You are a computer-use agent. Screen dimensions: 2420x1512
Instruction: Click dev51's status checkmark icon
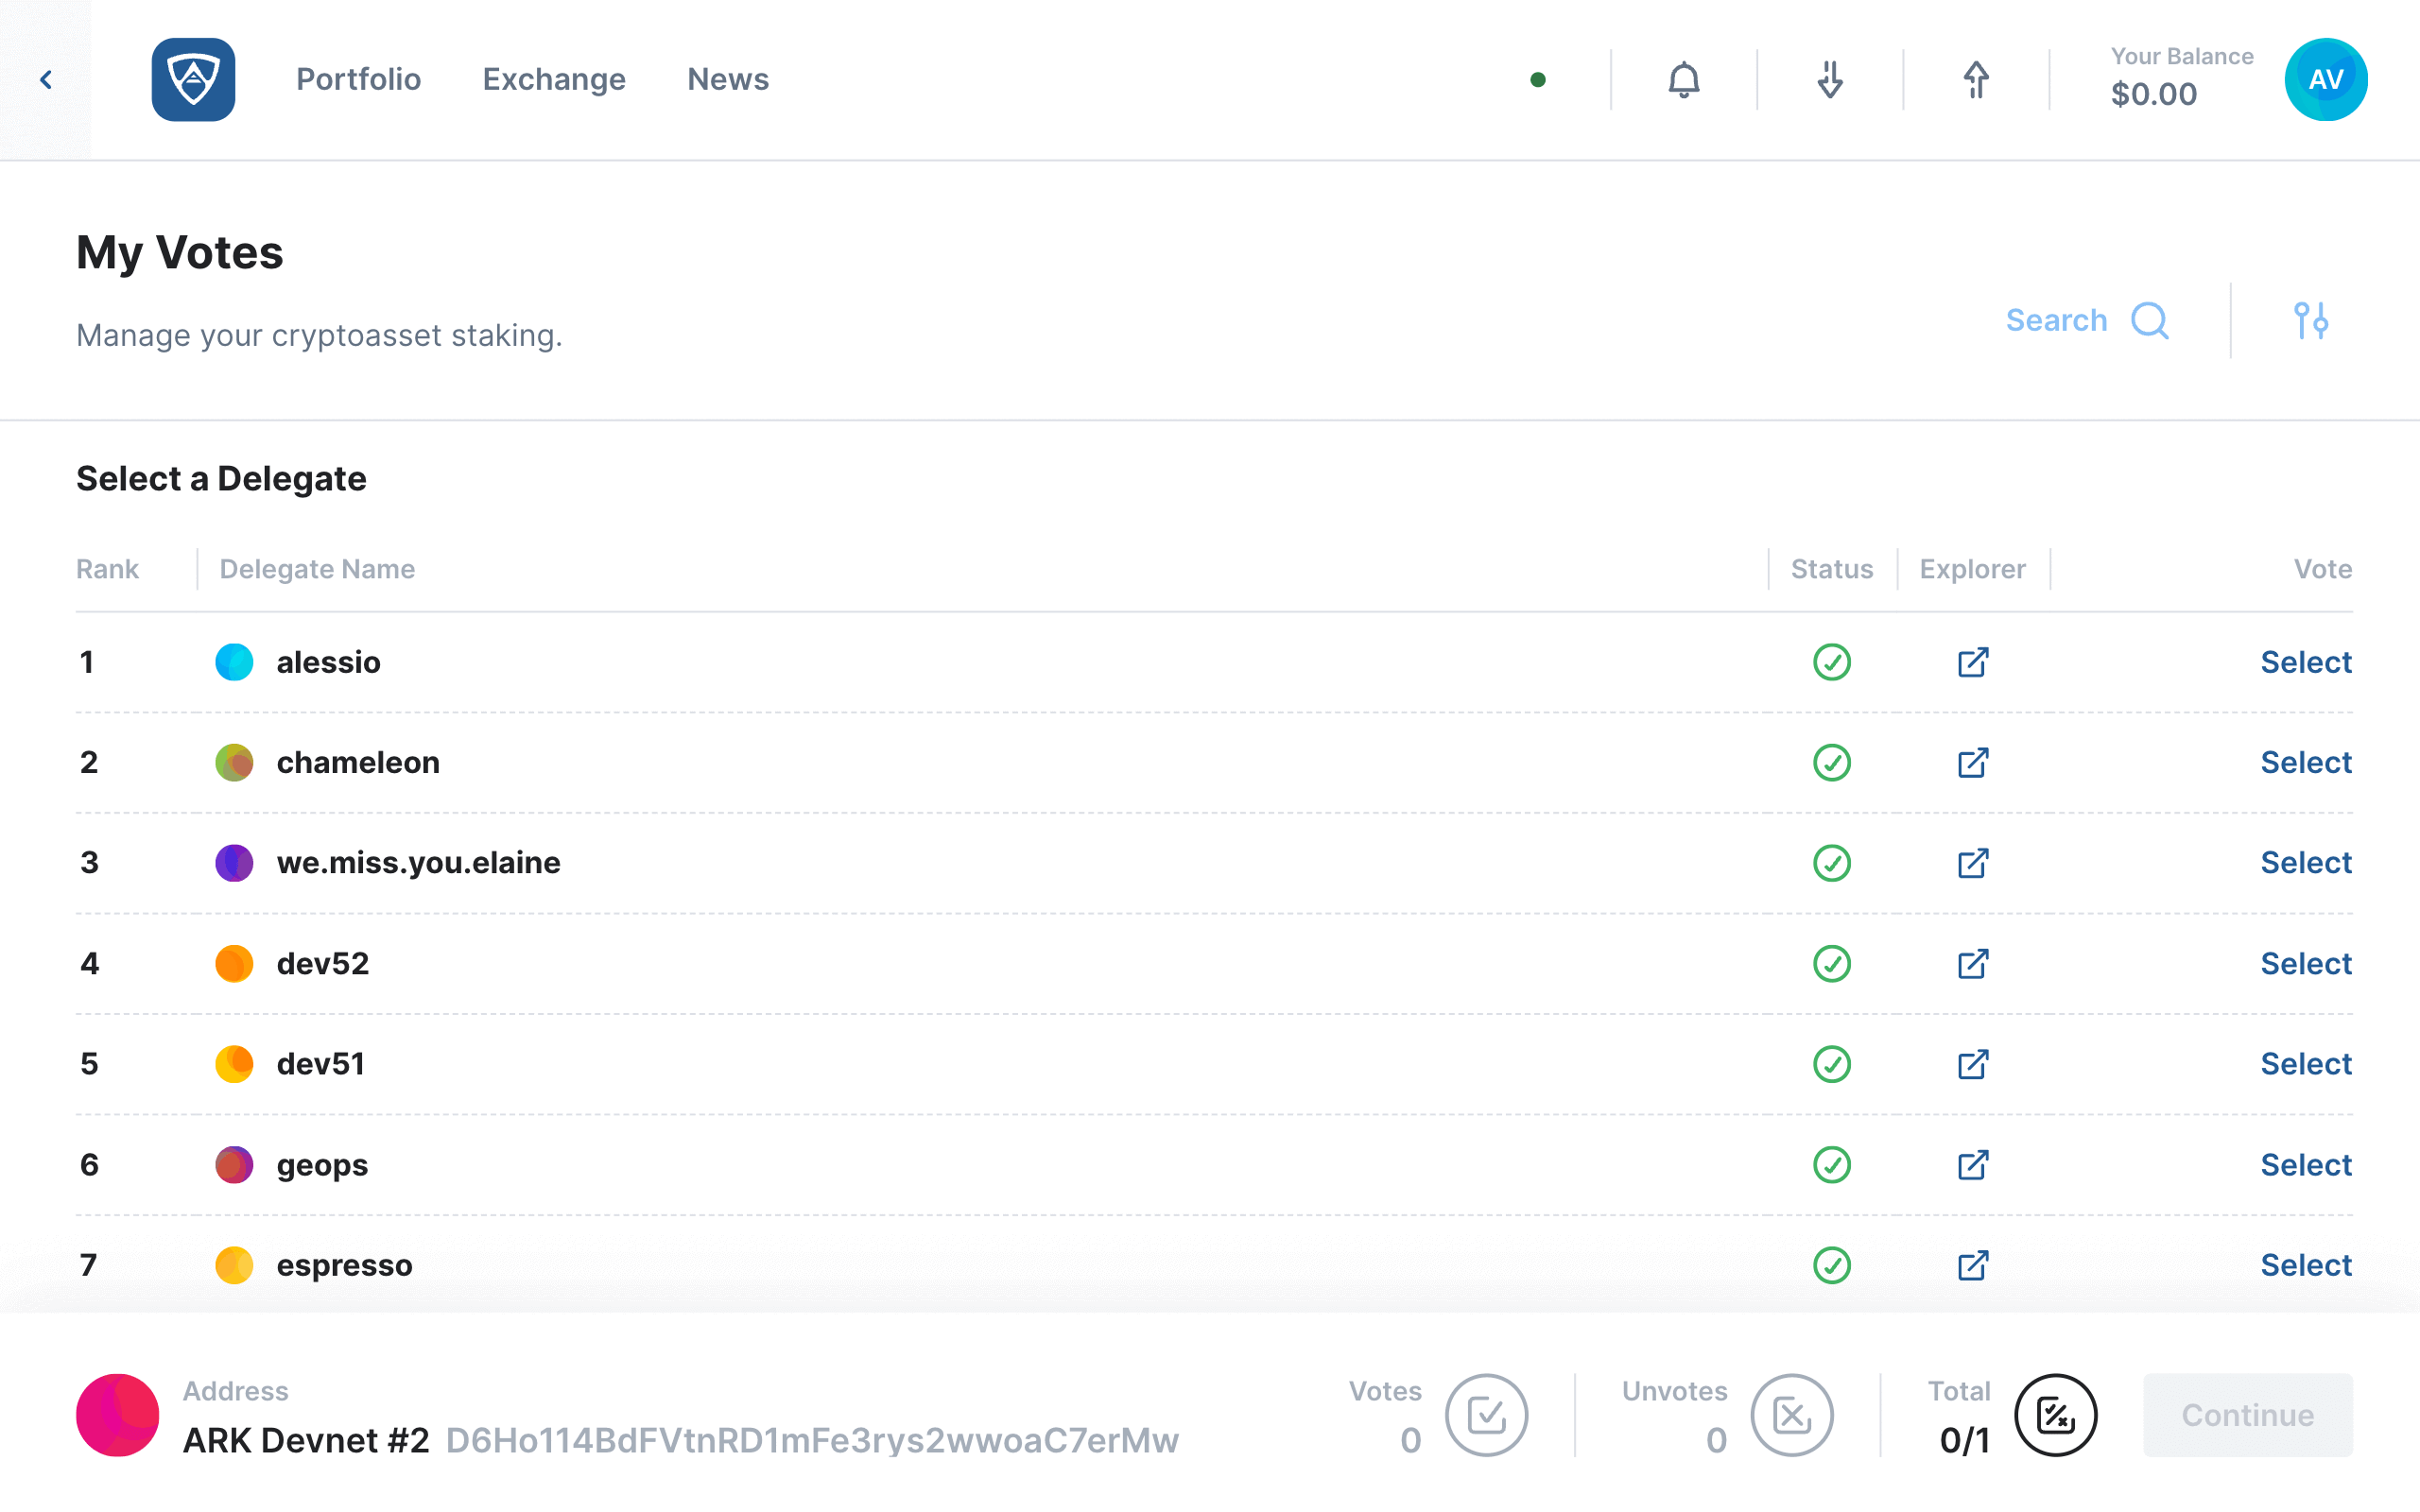1831,1064
